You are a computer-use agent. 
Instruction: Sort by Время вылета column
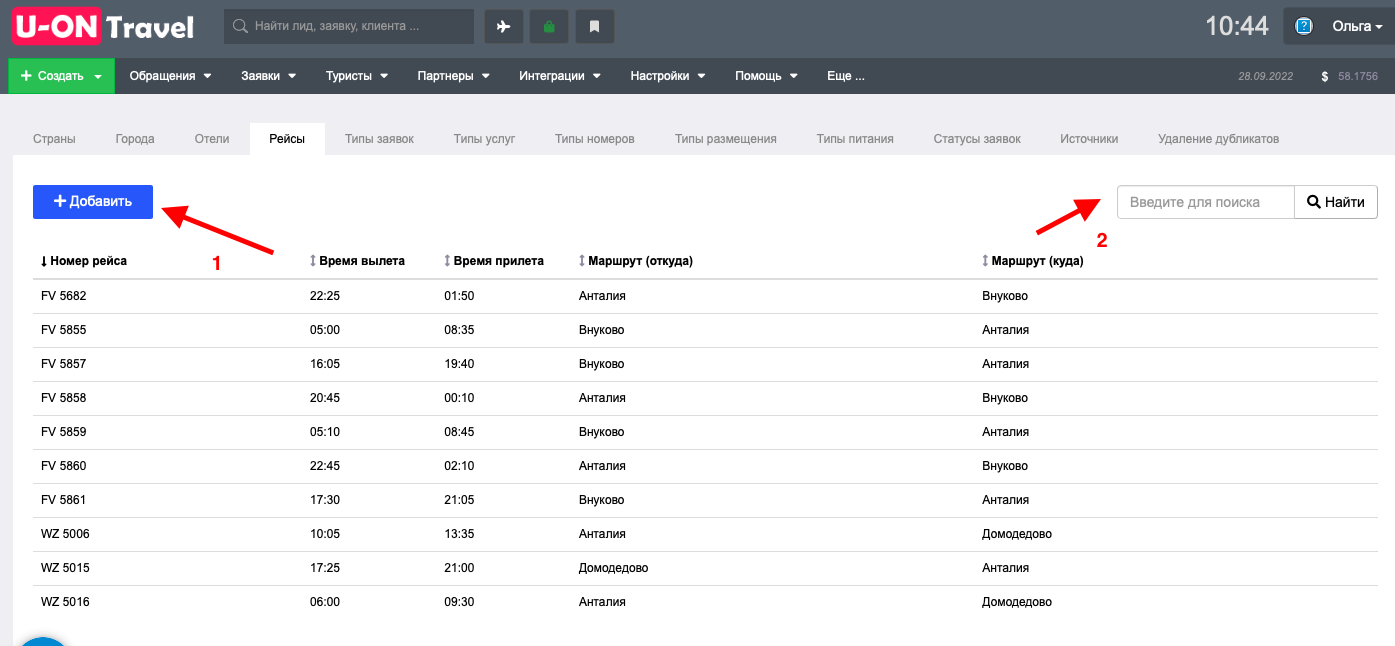pos(357,261)
